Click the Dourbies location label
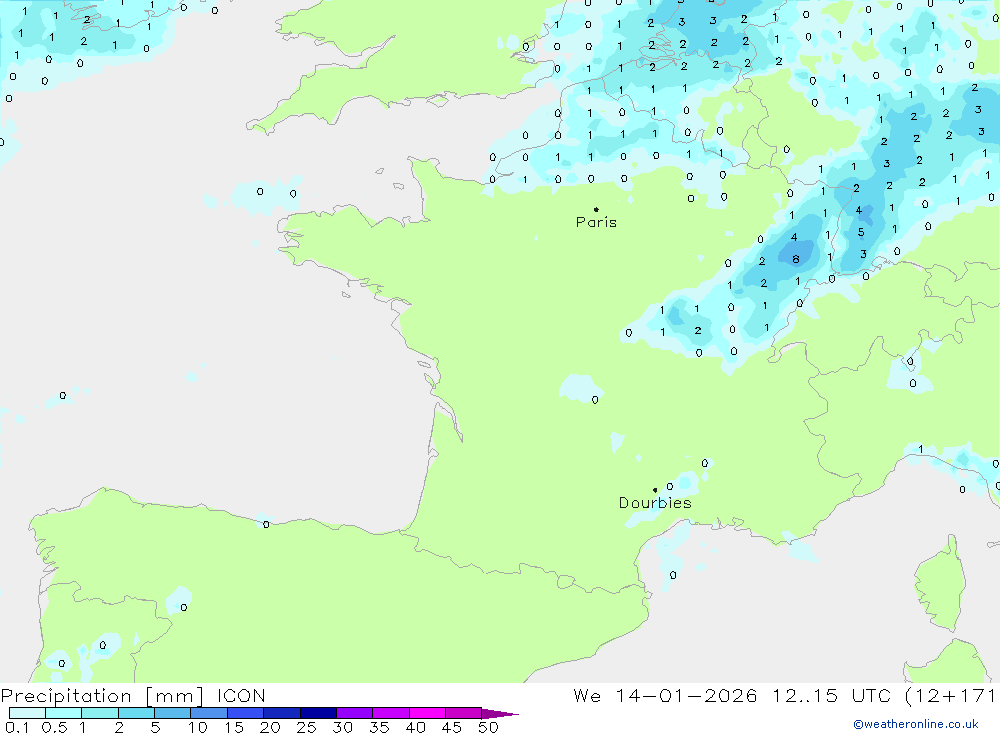The height and width of the screenshot is (733, 1000). (655, 503)
